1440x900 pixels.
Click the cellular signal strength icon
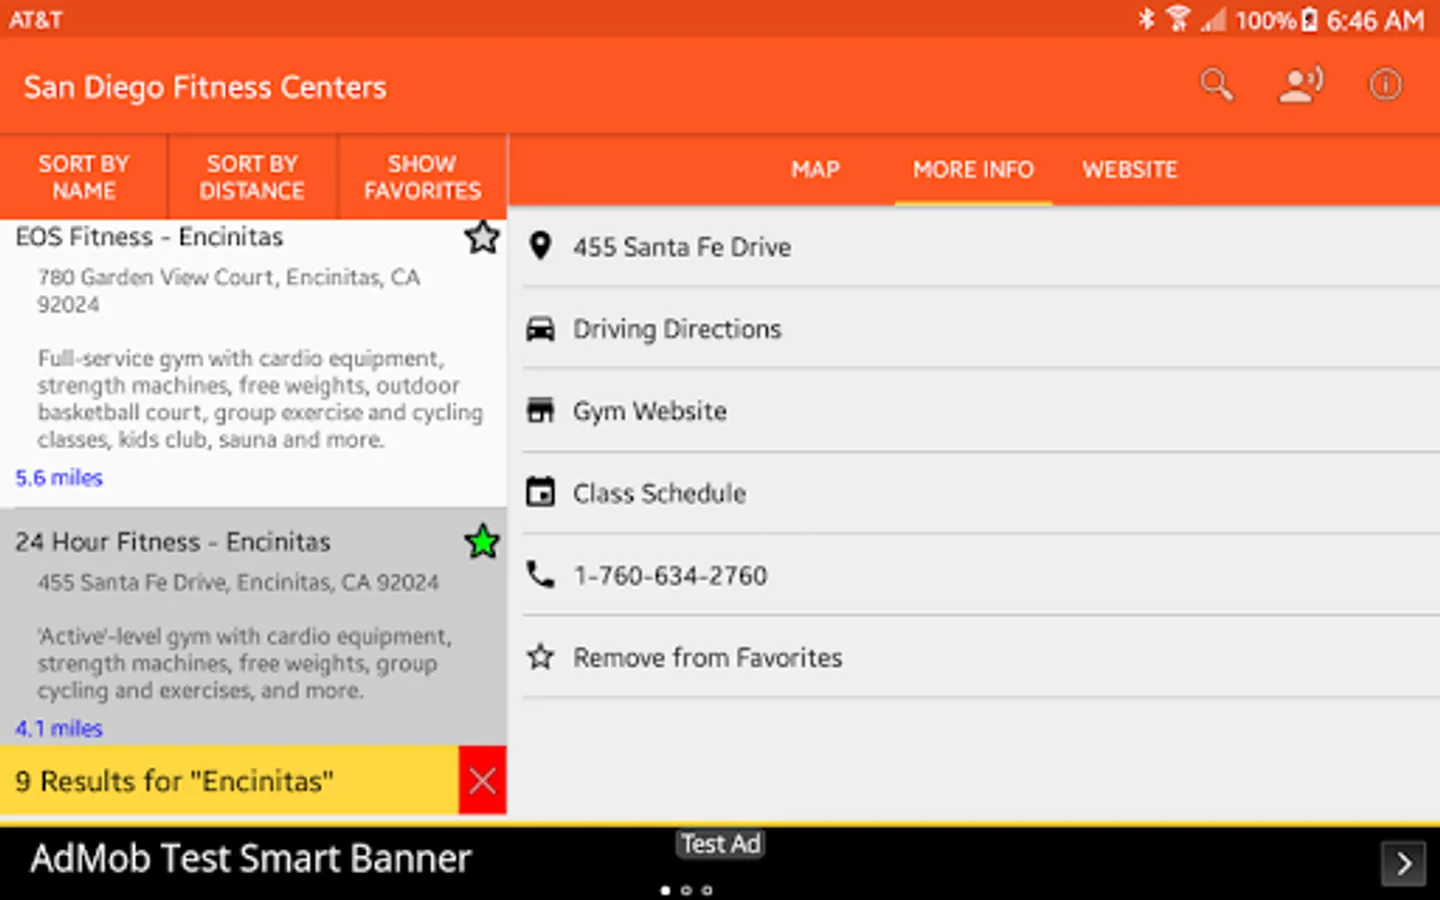click(x=1214, y=19)
